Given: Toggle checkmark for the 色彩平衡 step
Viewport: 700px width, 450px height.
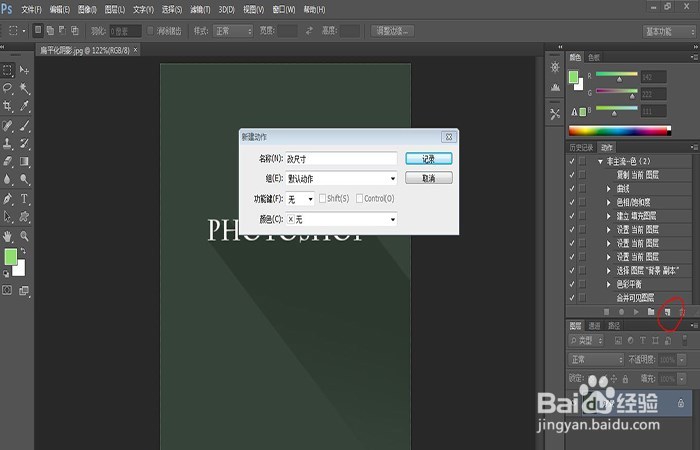Looking at the screenshot, I should (572, 284).
